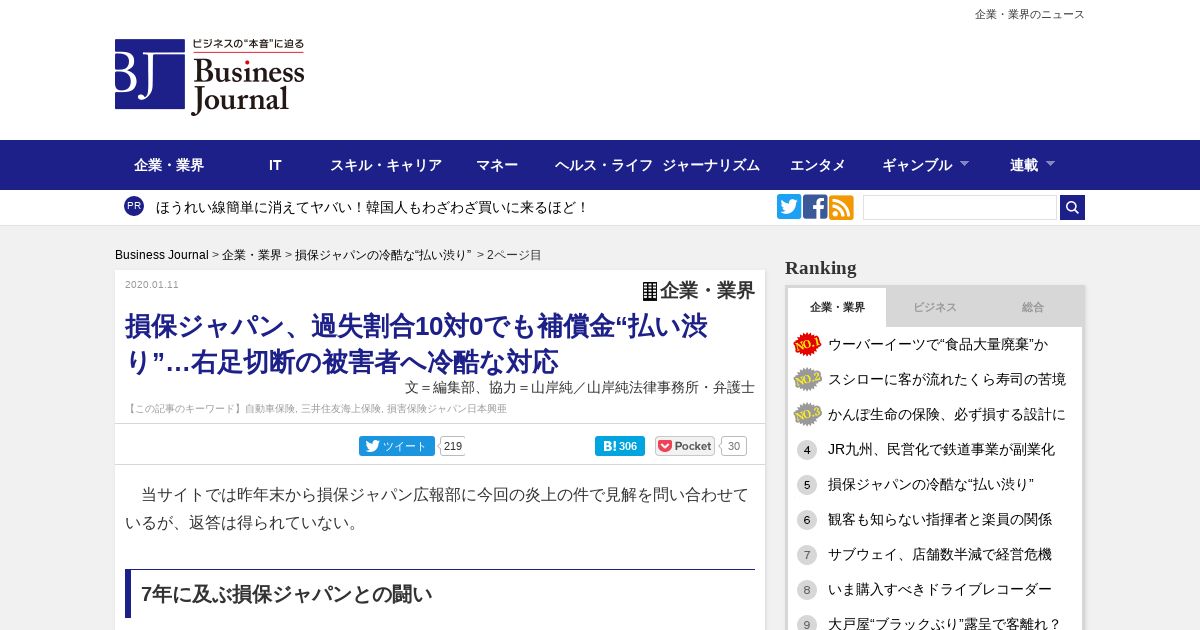Click the search magnifier button
1200x630 pixels.
pyautogui.click(x=1072, y=207)
